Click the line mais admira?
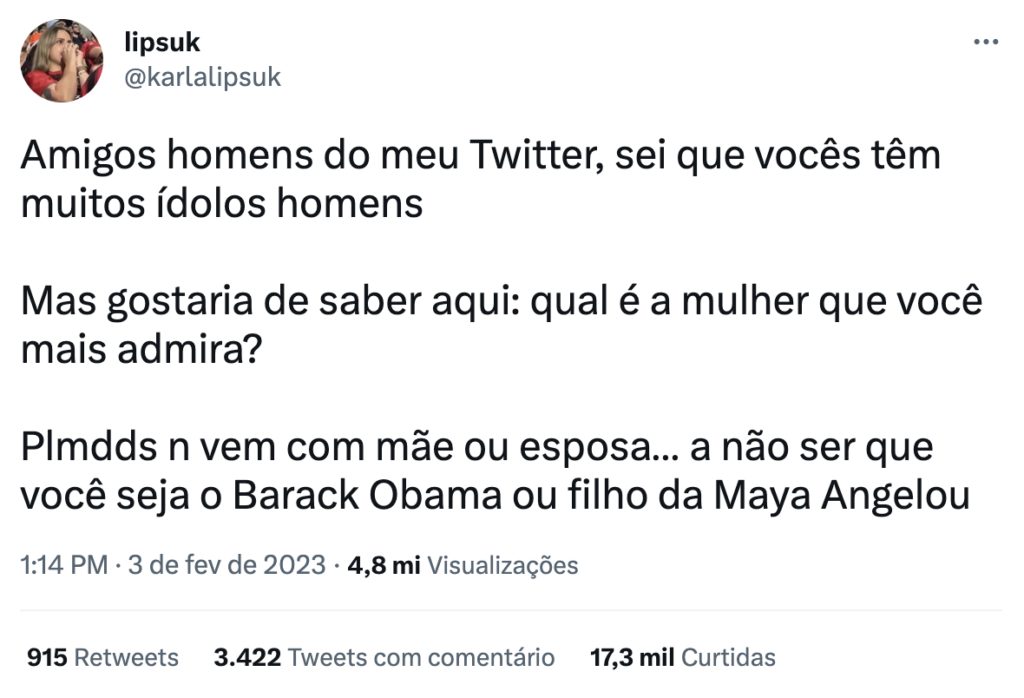This screenshot has width=1024, height=698. point(141,349)
